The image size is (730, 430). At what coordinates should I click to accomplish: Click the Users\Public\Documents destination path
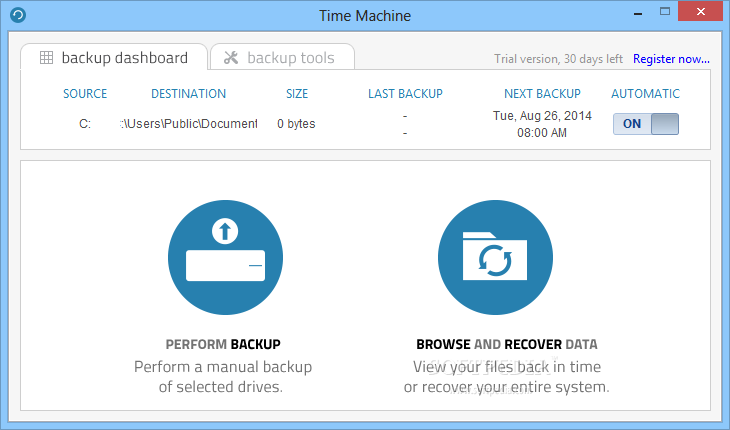[189, 124]
